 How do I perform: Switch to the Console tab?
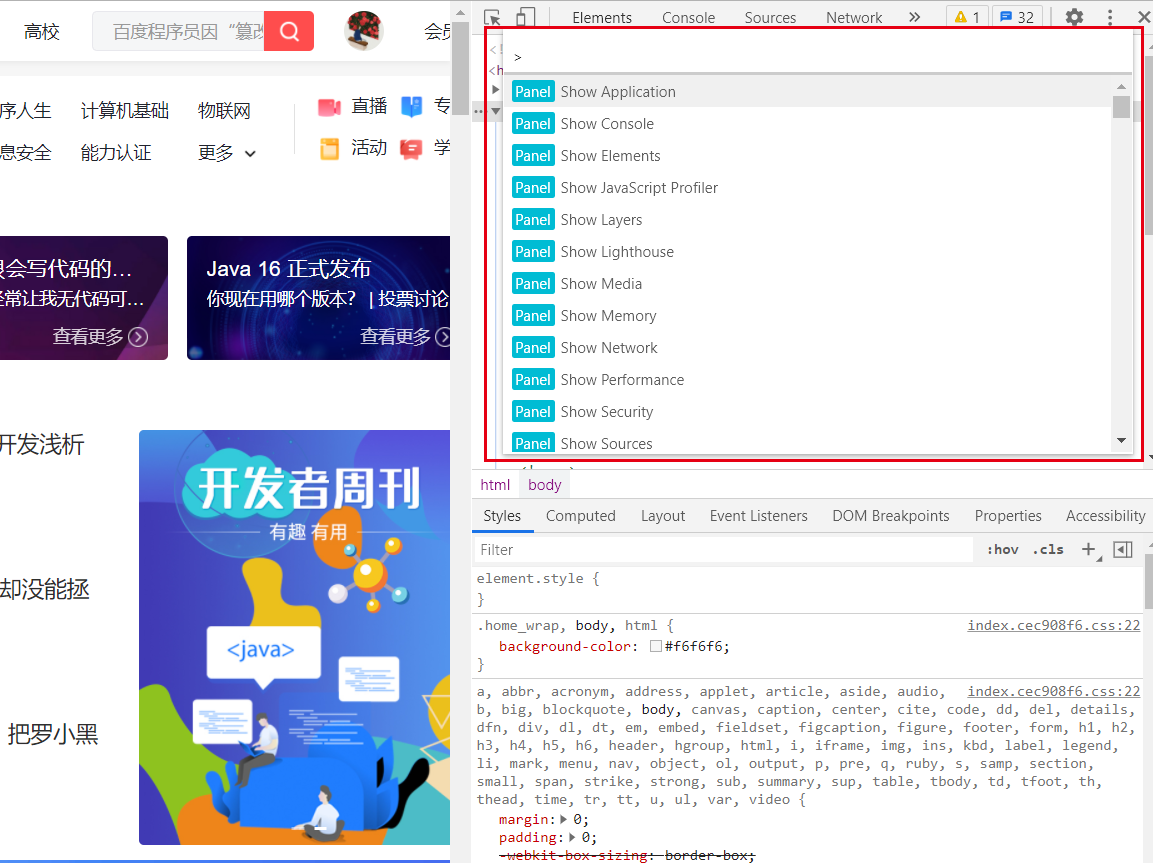688,16
